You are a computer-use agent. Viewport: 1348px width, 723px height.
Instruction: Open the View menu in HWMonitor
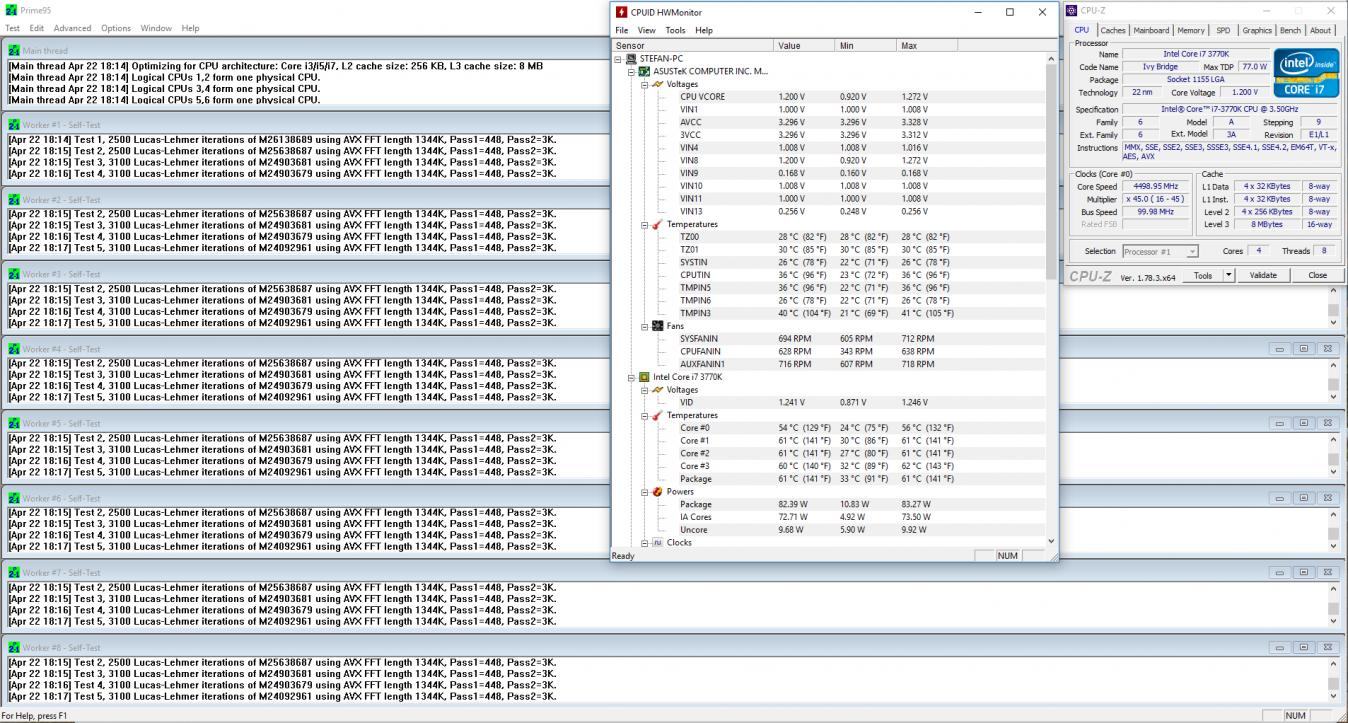[x=647, y=30]
